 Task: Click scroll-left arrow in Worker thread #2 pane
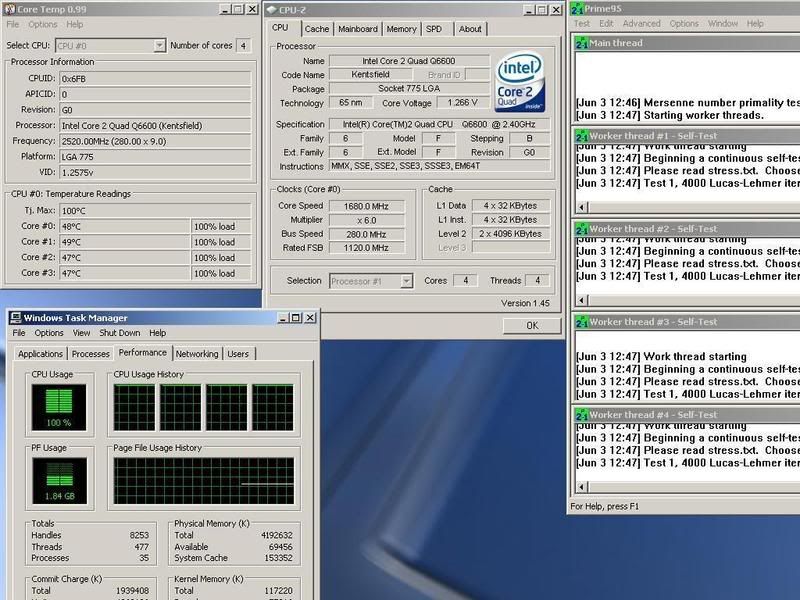click(x=582, y=300)
